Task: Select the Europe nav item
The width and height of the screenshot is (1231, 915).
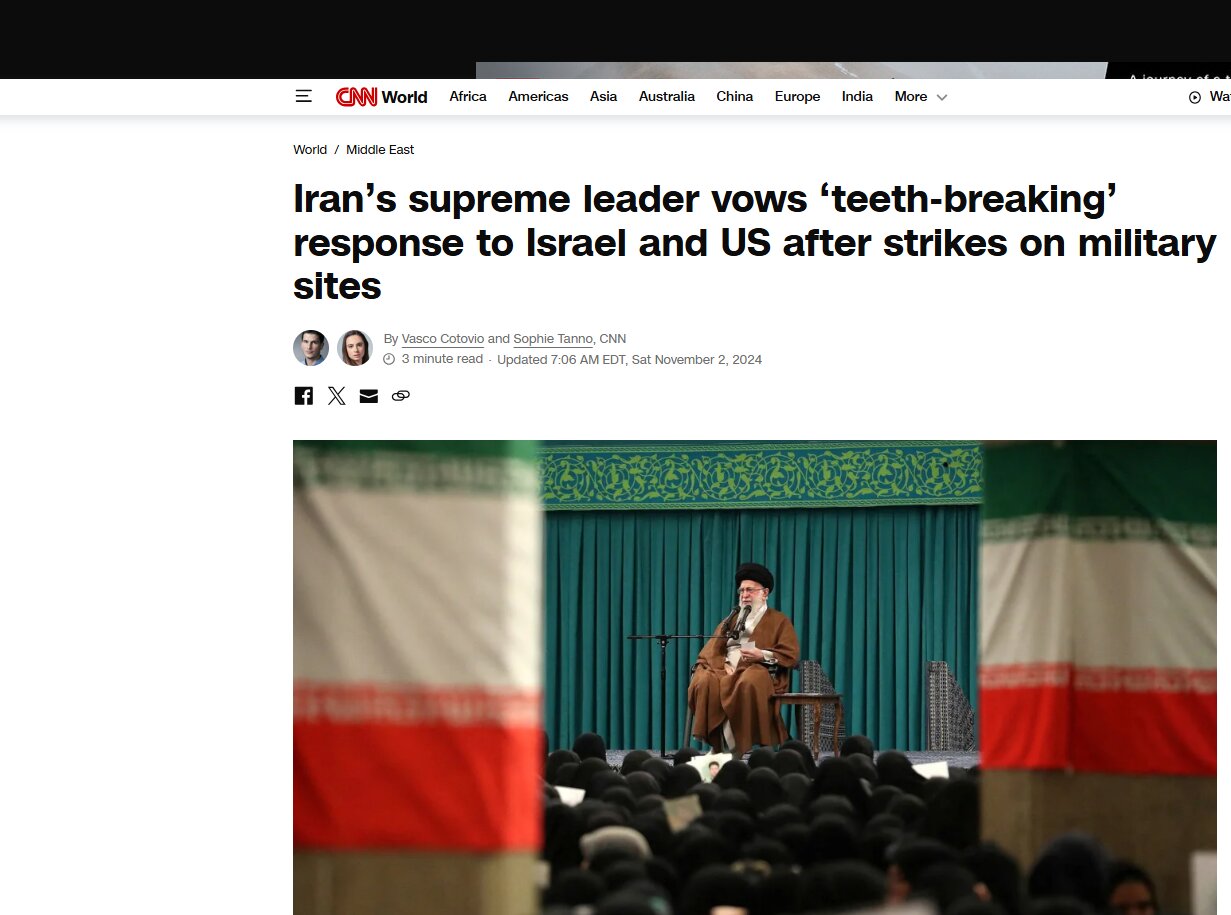Action: pos(797,97)
